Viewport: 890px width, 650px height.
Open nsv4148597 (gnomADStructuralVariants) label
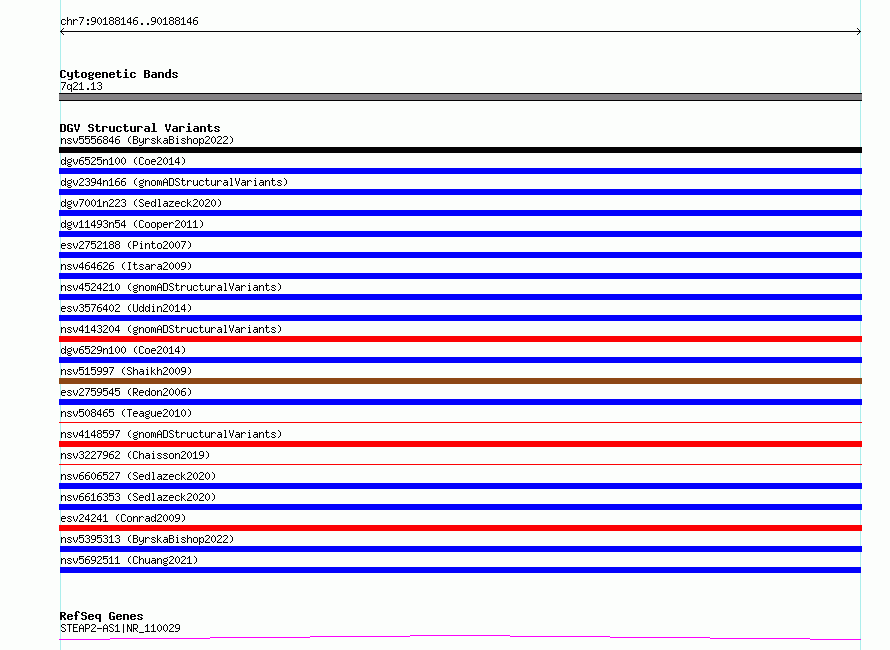tap(171, 434)
